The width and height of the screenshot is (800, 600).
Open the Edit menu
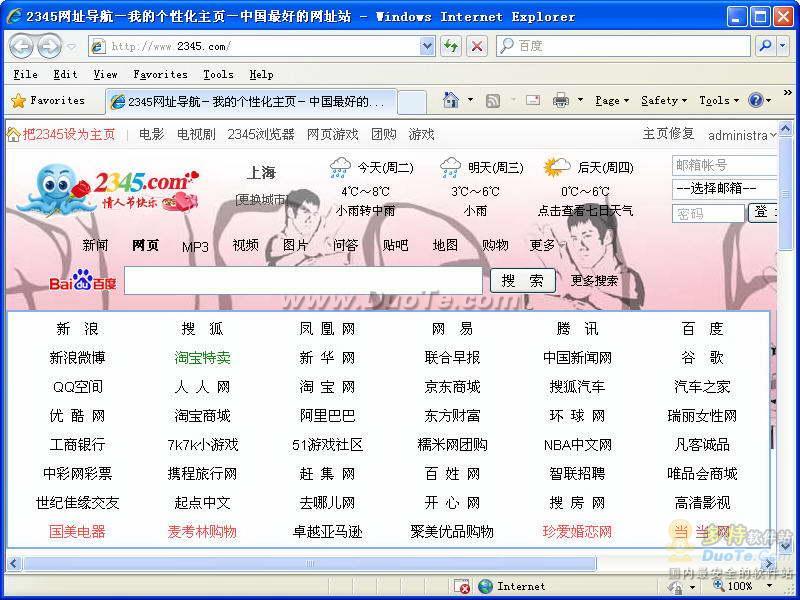[65, 74]
